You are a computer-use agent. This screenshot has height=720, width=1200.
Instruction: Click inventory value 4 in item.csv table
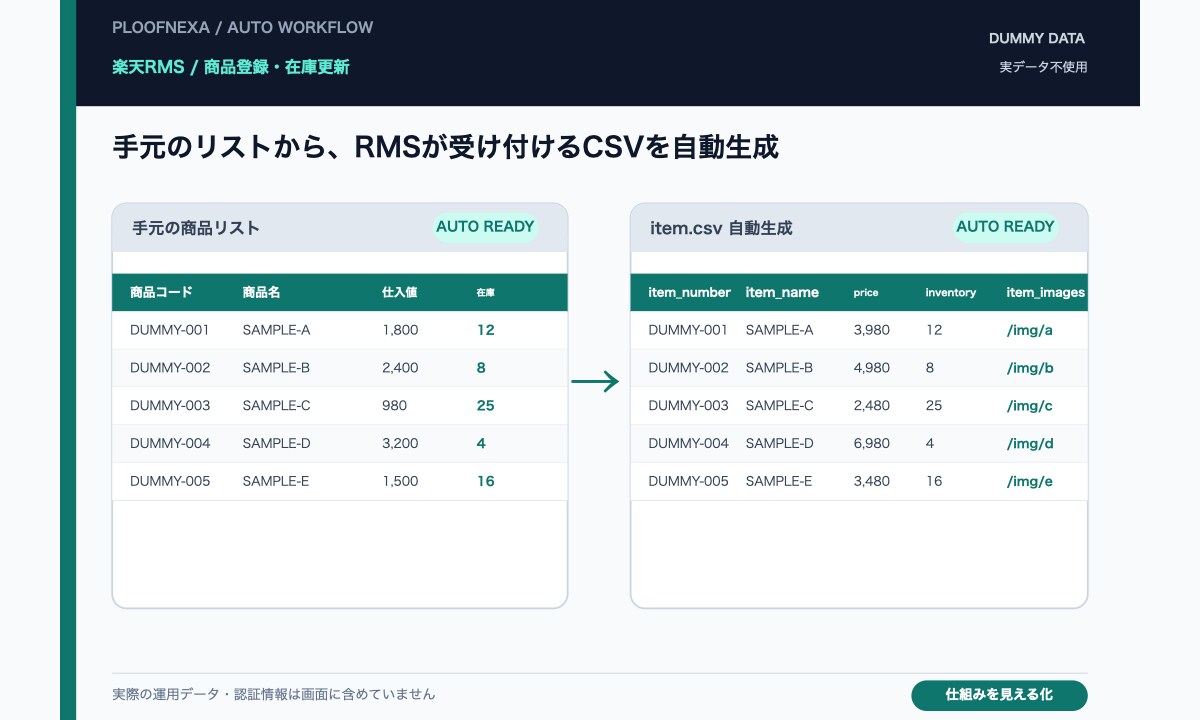coord(930,443)
